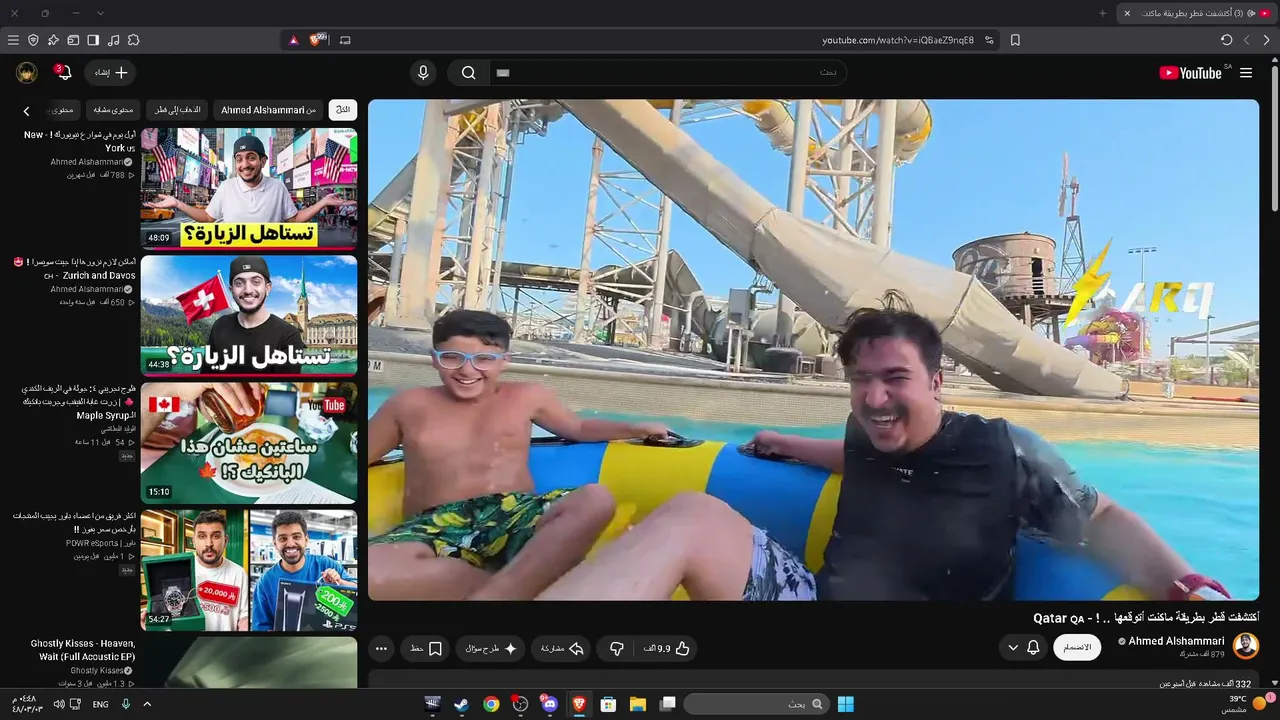This screenshot has width=1280, height=720.
Task: Select 'من Ahmed Alshammari' filter chip
Action: 268,110
